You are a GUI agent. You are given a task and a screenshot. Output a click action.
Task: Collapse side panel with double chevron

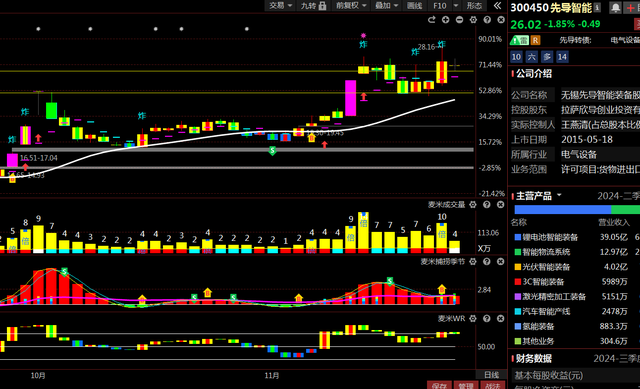[x=497, y=5]
